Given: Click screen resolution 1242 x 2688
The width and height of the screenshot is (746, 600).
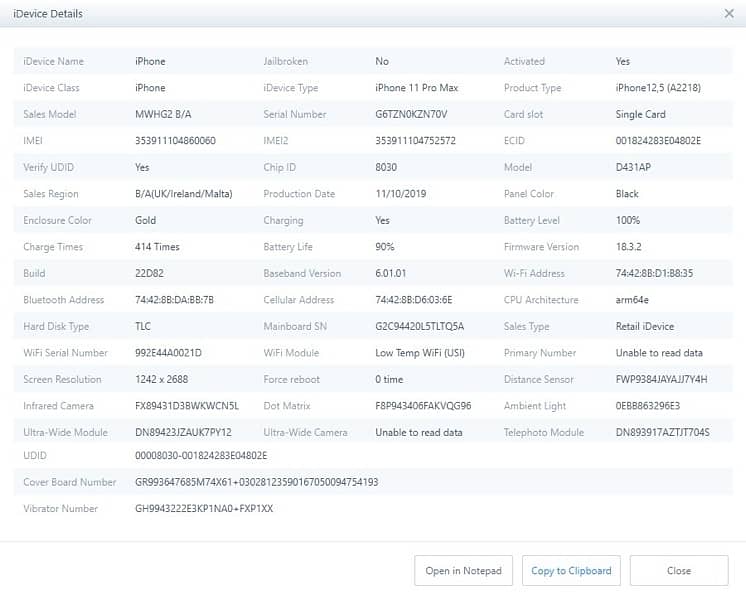Looking at the screenshot, I should pyautogui.click(x=161, y=380).
